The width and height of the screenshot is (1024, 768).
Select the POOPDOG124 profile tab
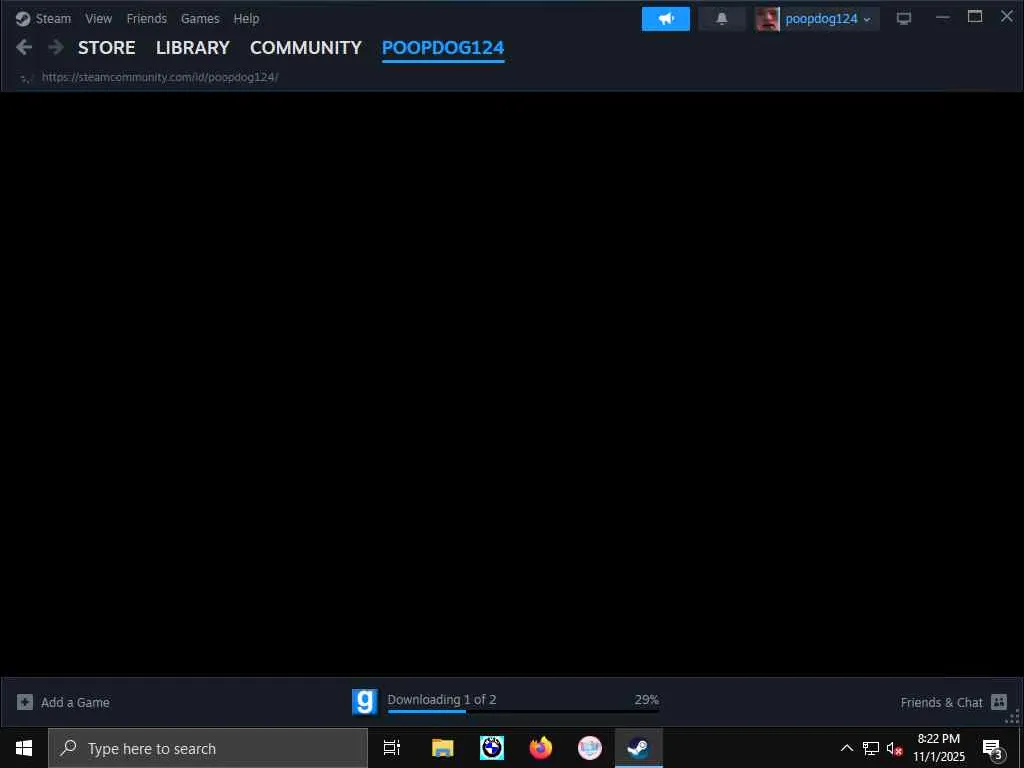point(443,48)
